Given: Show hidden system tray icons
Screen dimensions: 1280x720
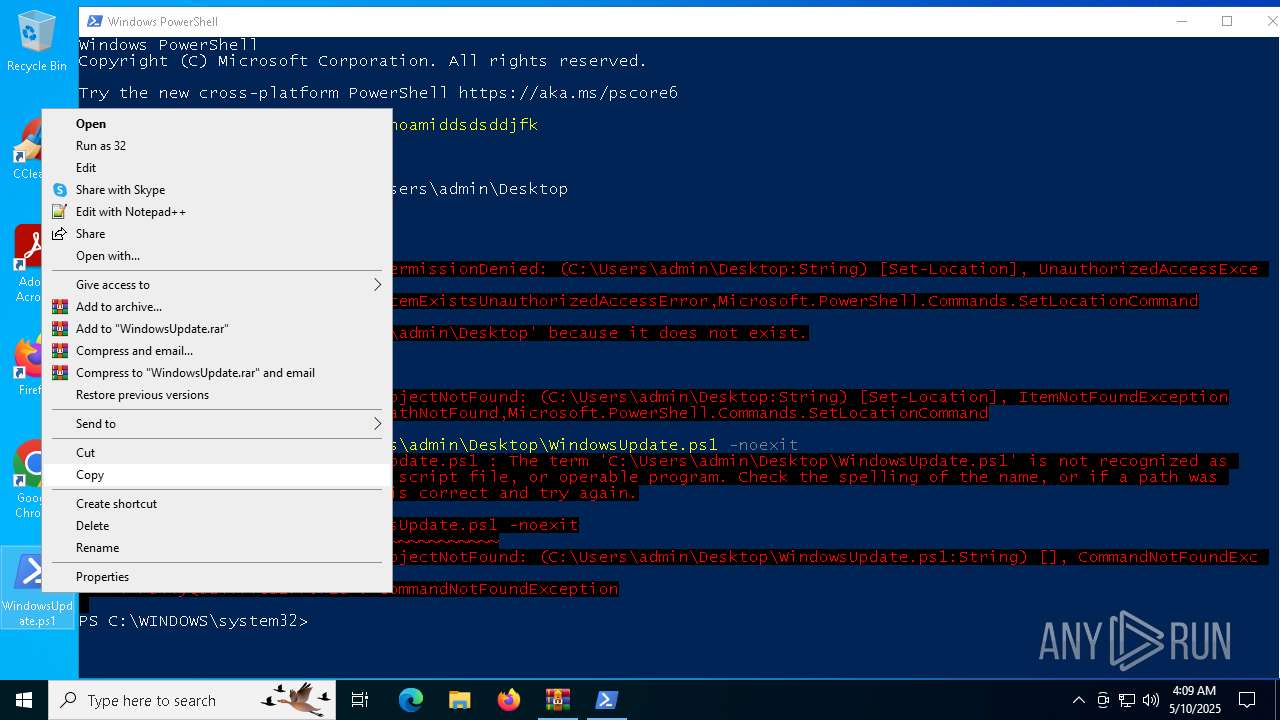Looking at the screenshot, I should [x=1078, y=700].
